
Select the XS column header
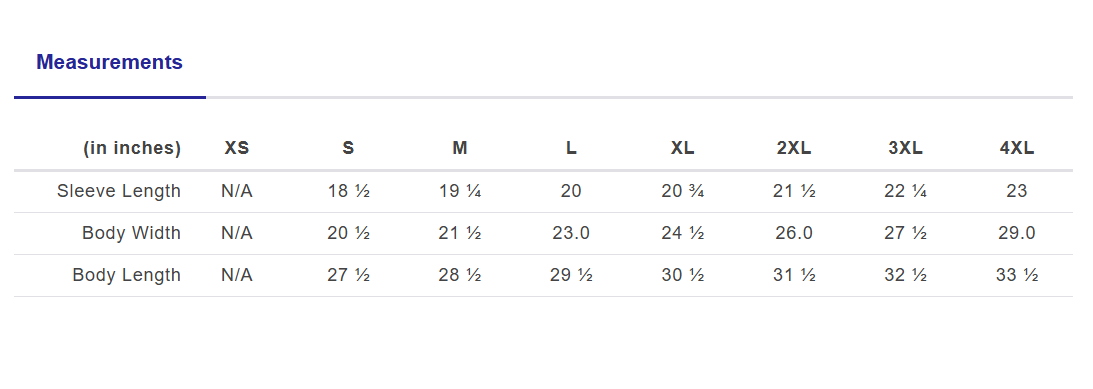237,148
